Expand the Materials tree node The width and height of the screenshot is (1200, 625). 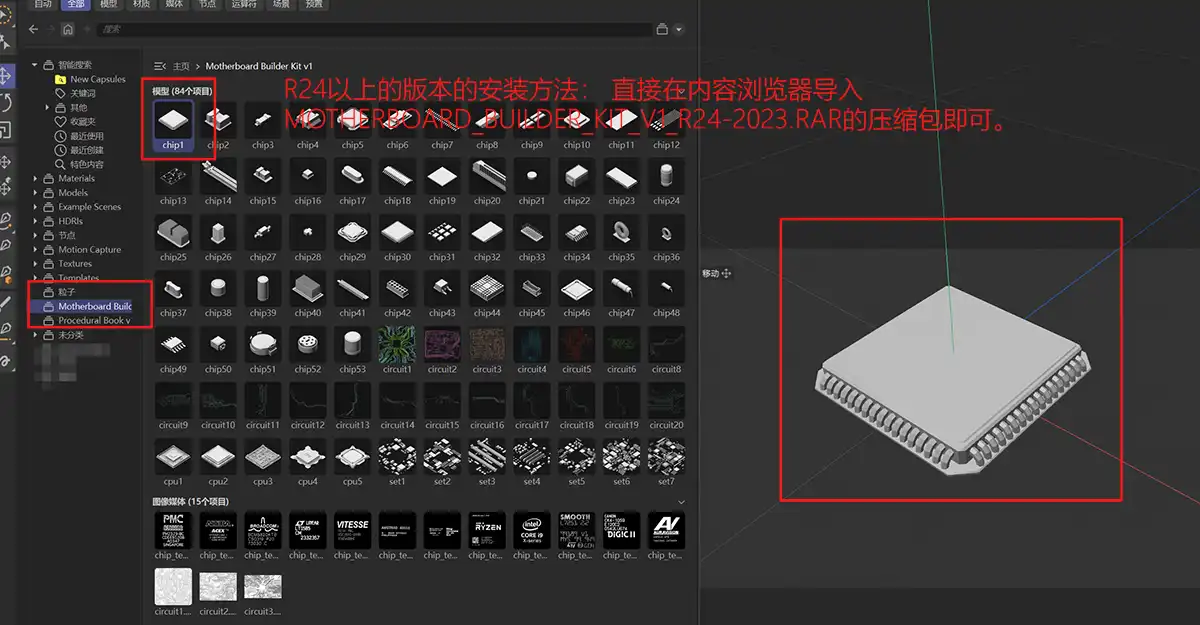click(36, 179)
